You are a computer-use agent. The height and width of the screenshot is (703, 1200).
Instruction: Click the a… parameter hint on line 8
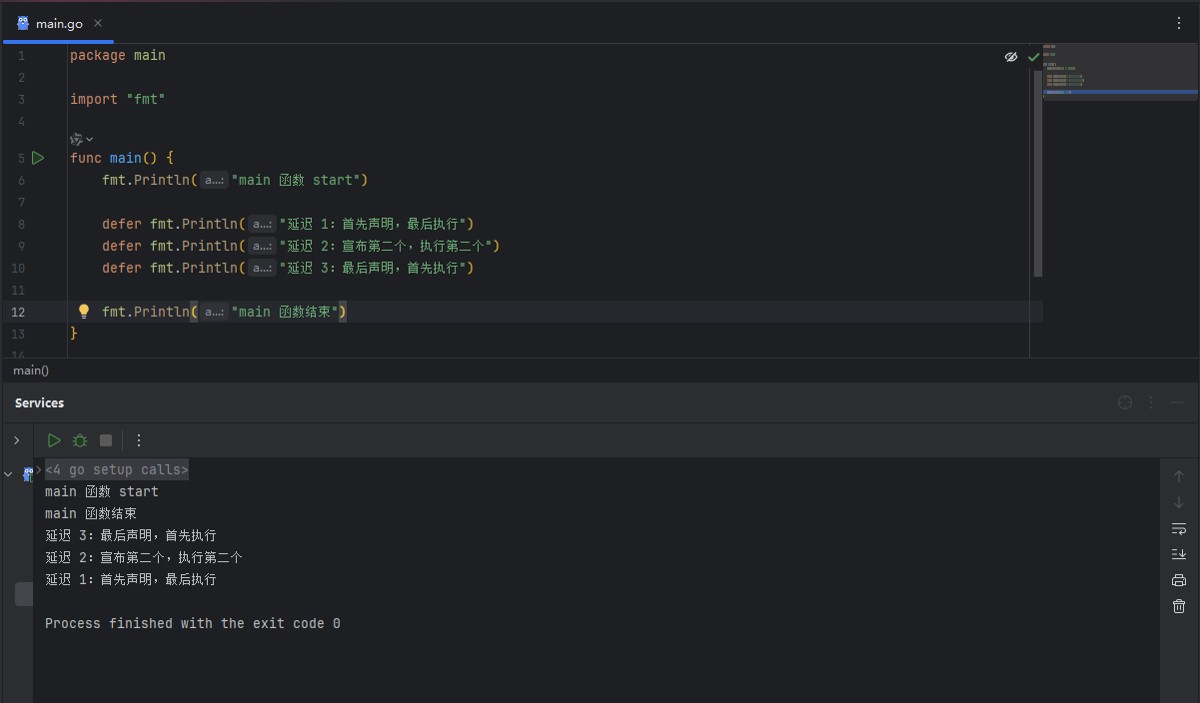point(262,224)
